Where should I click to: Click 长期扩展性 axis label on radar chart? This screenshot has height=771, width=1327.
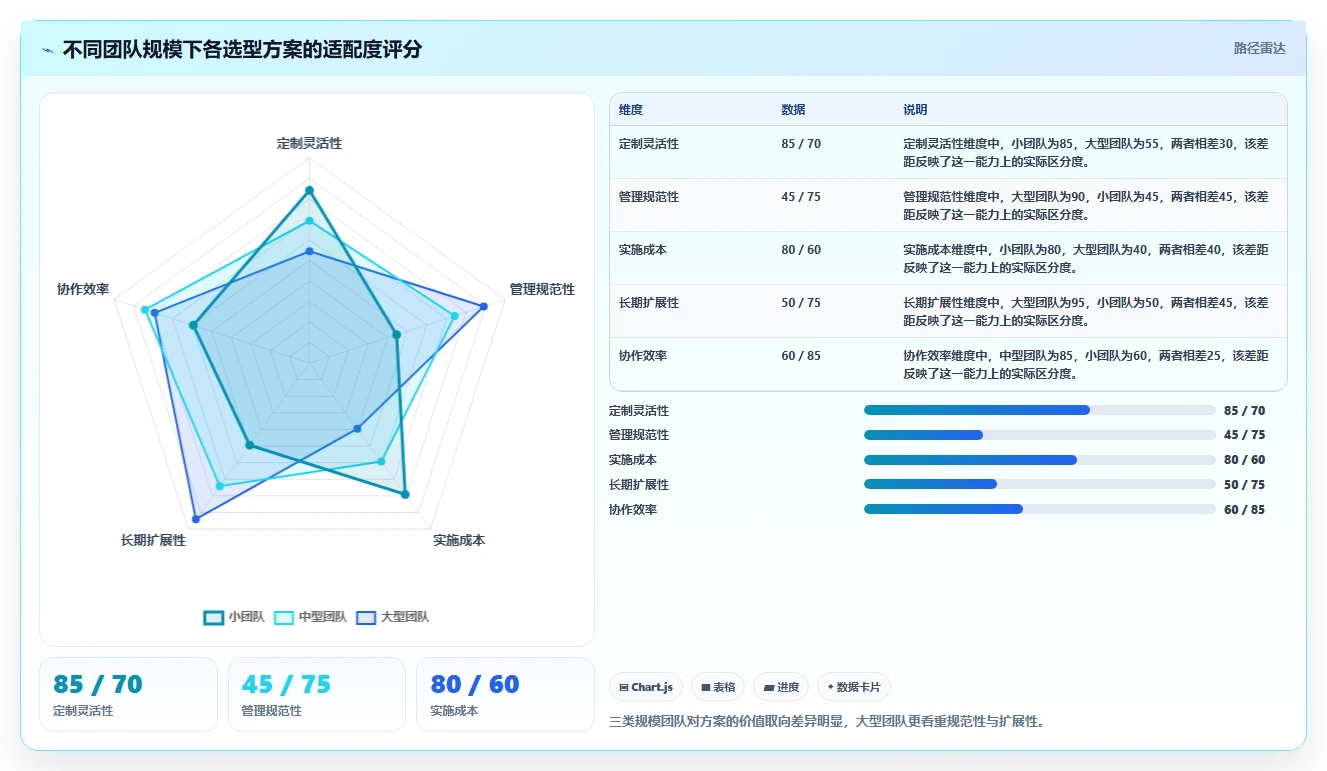[153, 540]
